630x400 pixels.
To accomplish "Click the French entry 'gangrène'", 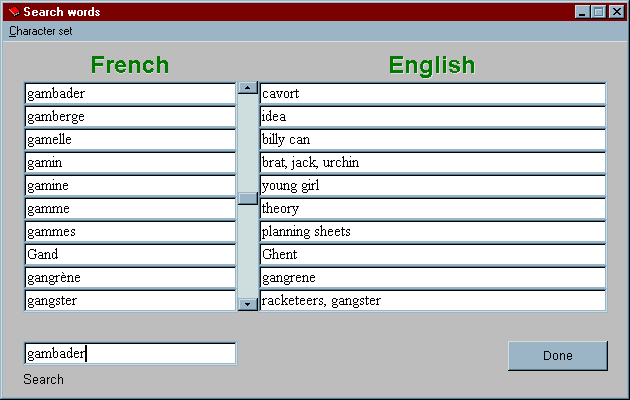I will (x=130, y=278).
